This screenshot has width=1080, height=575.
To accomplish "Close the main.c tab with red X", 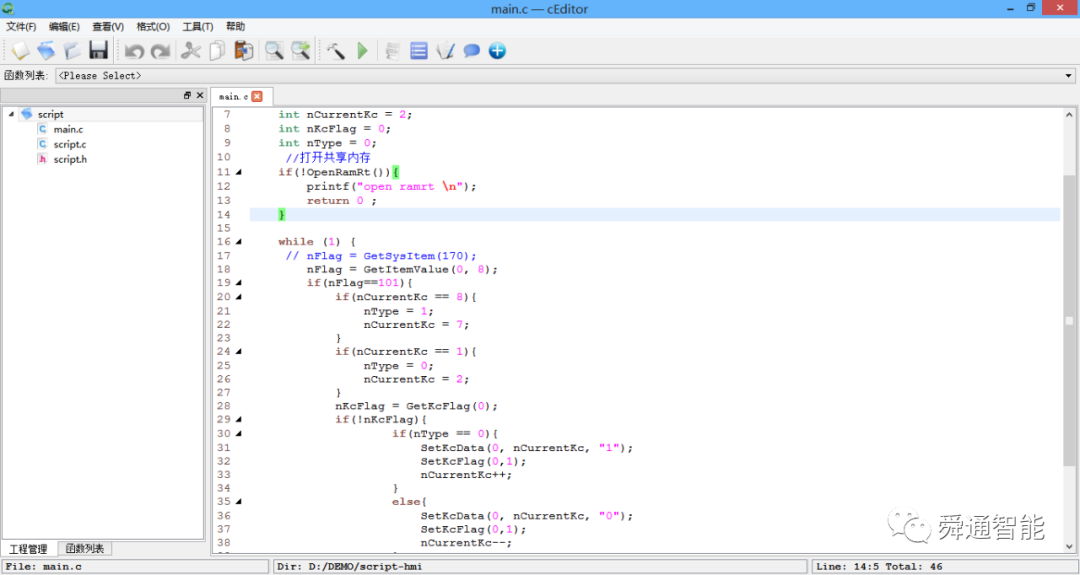I will tap(257, 96).
